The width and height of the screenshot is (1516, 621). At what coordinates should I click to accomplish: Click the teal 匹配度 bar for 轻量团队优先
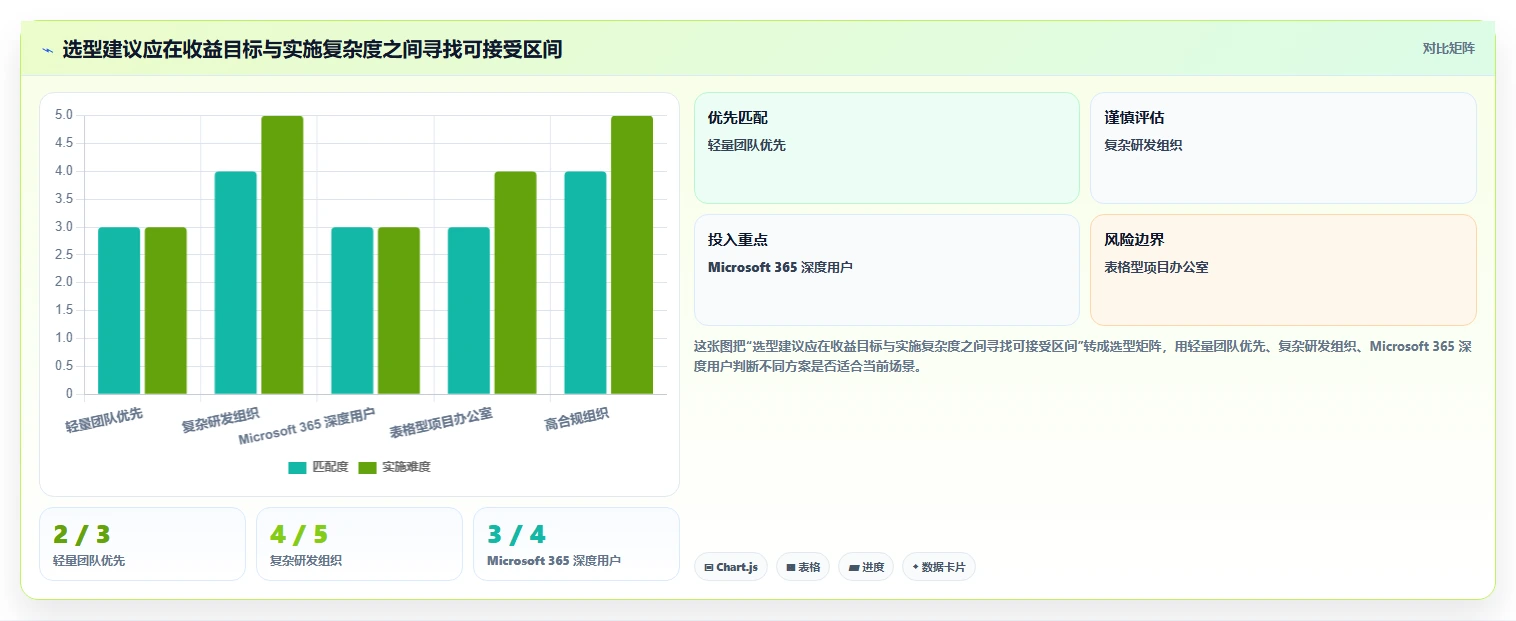[119, 310]
